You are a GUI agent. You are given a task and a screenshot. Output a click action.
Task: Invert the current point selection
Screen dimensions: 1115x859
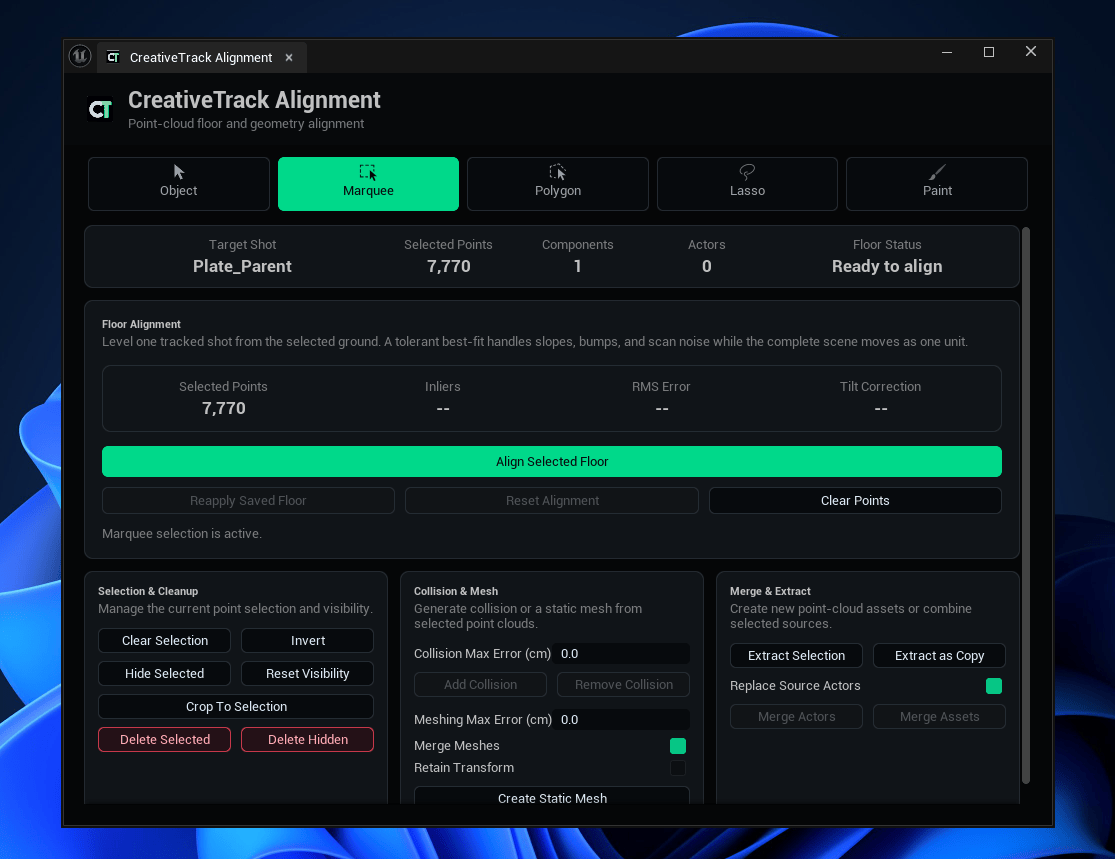(x=307, y=641)
